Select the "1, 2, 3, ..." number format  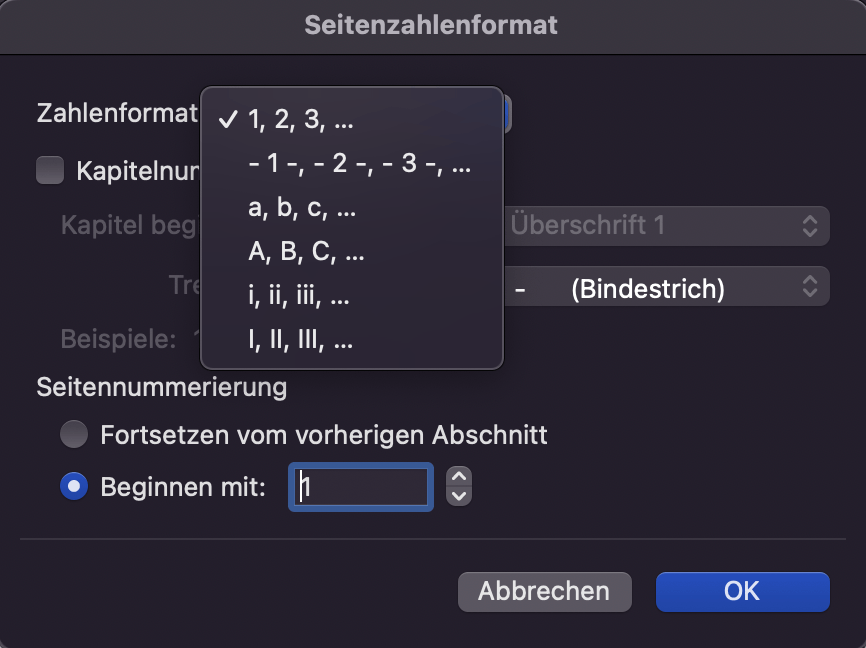tap(300, 121)
